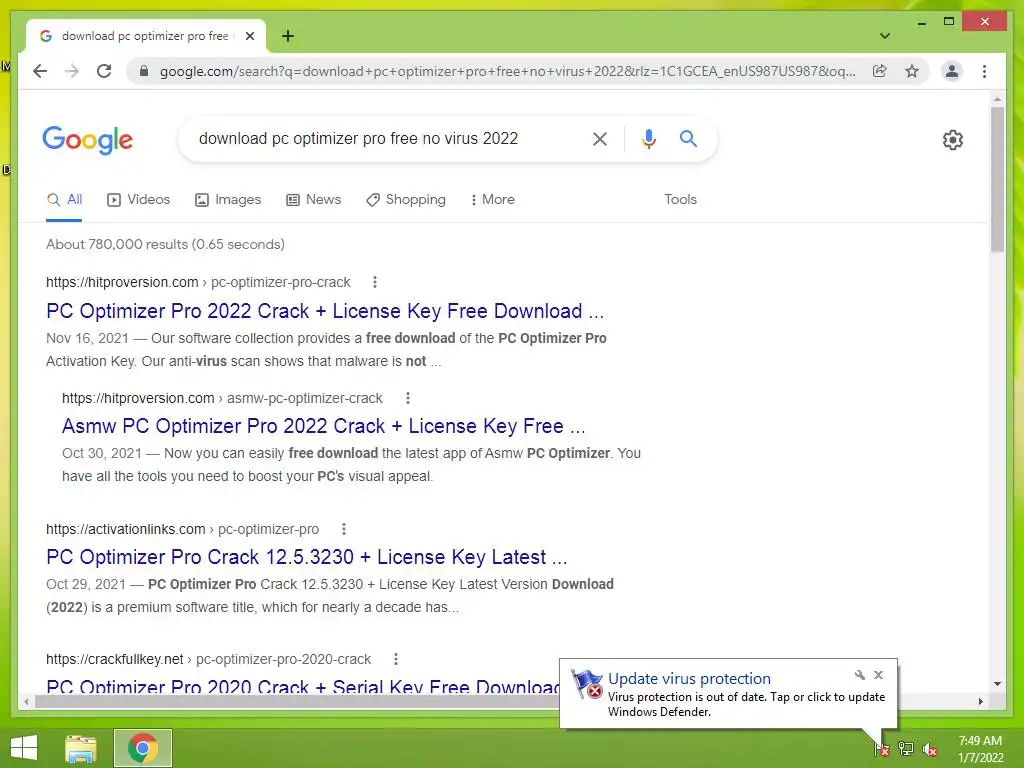Open Asmw PC Optimizer Pro 2022 result
The width and height of the screenshot is (1024, 768).
click(x=323, y=426)
